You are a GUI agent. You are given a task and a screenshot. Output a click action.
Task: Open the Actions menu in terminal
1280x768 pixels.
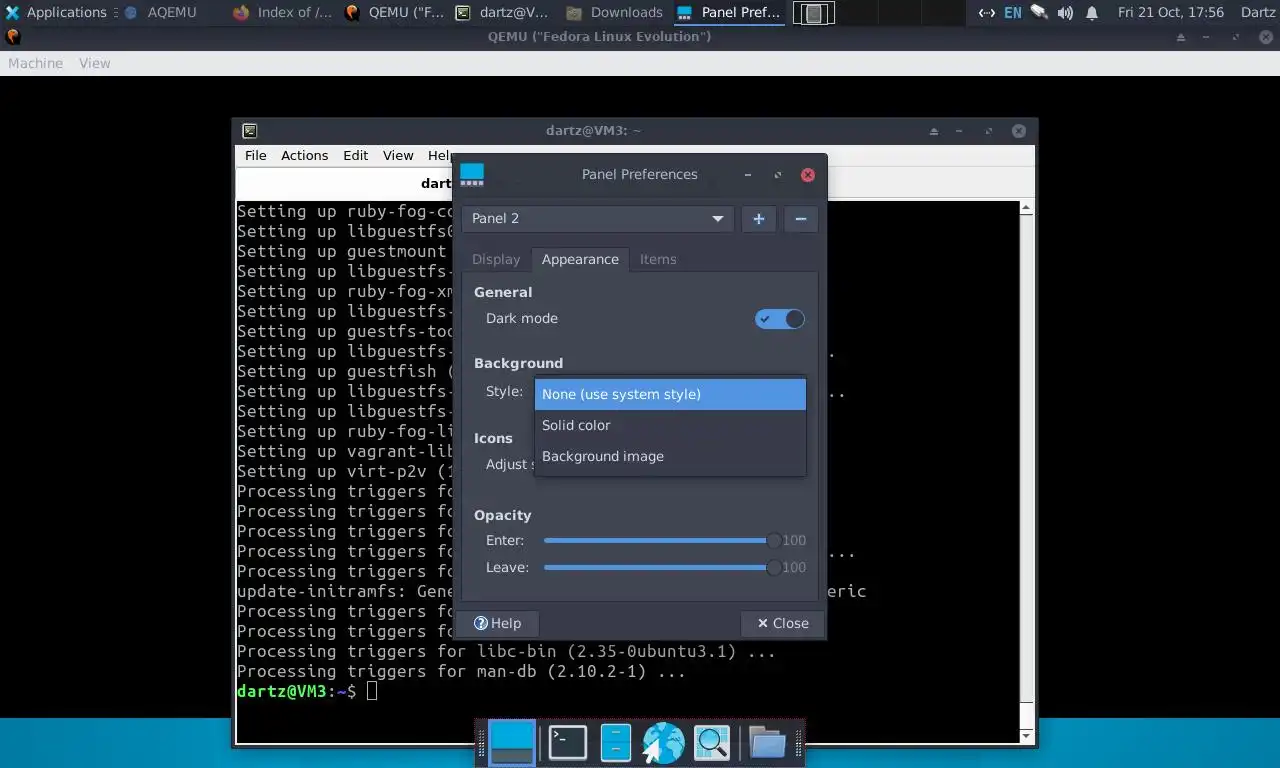coord(304,155)
